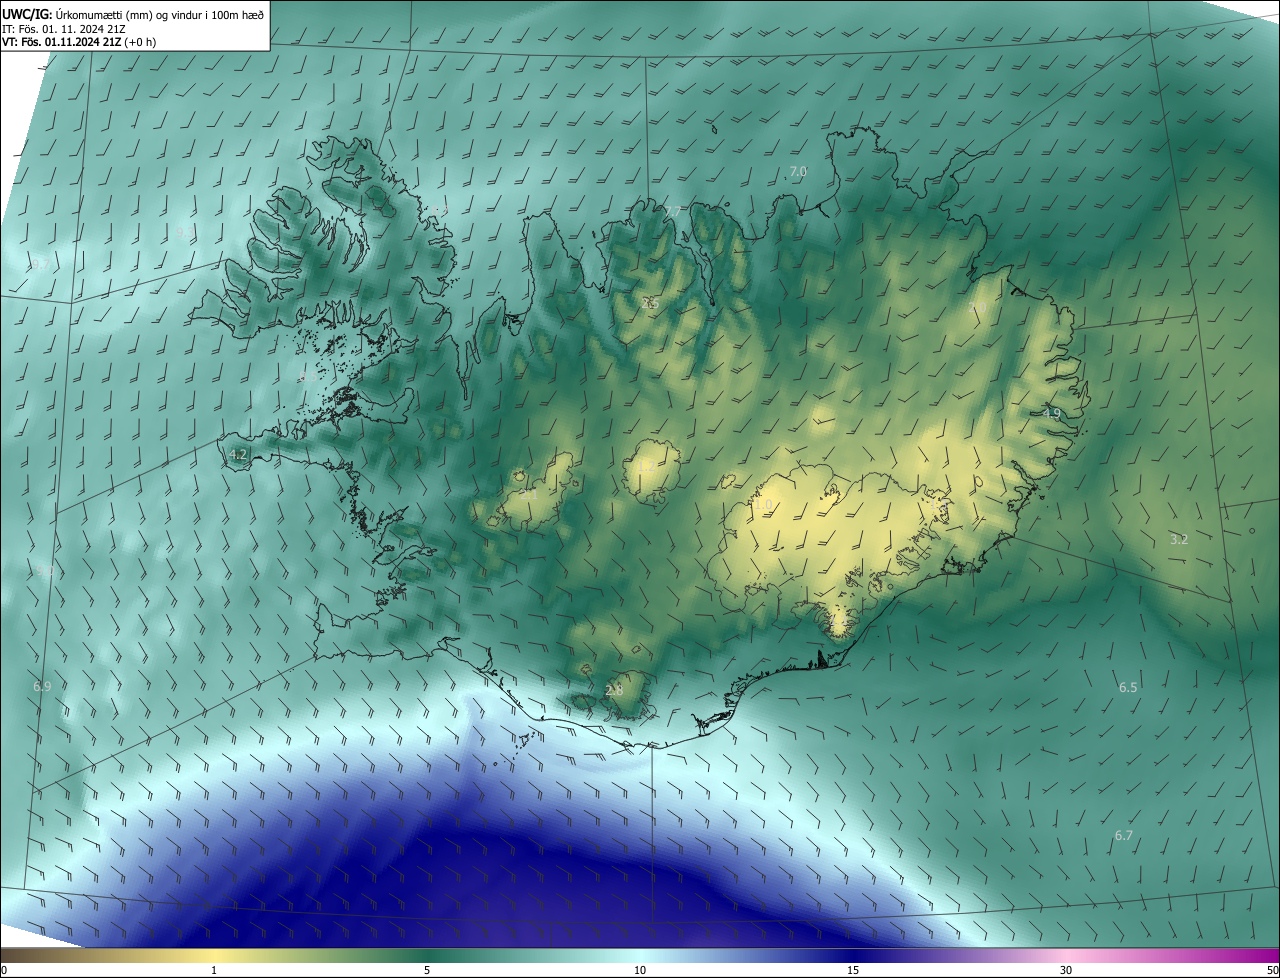Click the 4.2 value label
1280x978 pixels.
point(238,454)
